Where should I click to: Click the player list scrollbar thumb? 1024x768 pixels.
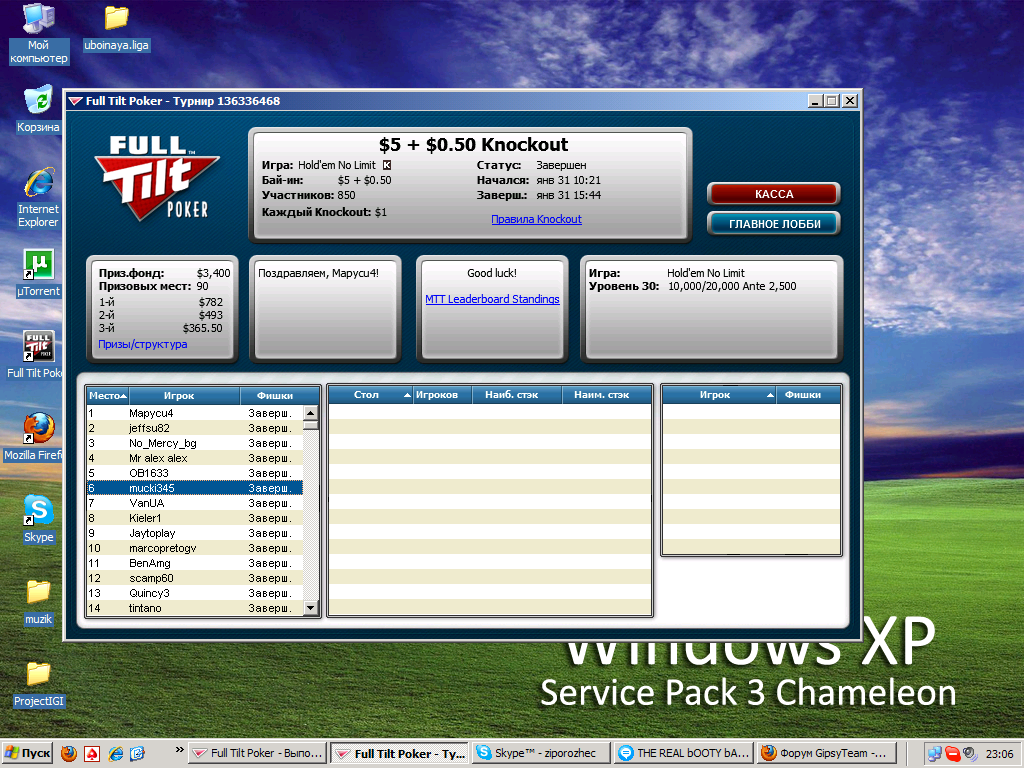click(311, 425)
